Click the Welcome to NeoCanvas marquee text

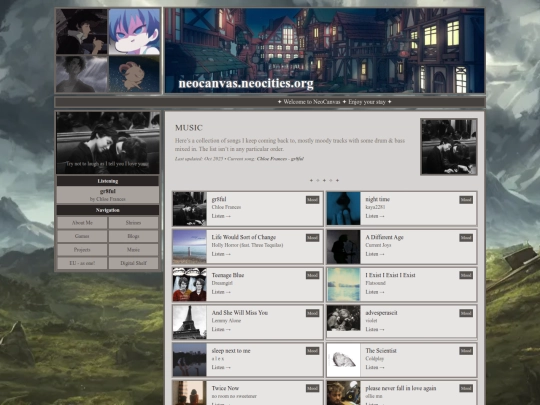[x=334, y=102]
